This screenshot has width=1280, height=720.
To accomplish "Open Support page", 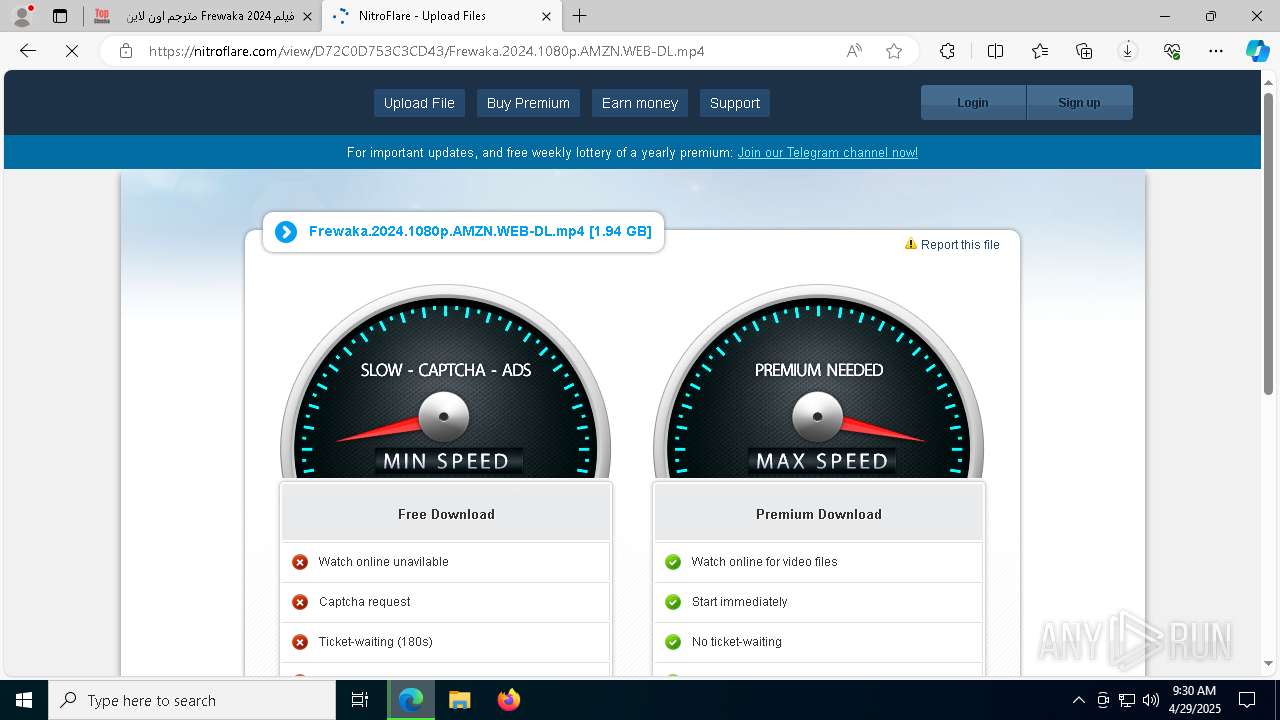I will 735,103.
